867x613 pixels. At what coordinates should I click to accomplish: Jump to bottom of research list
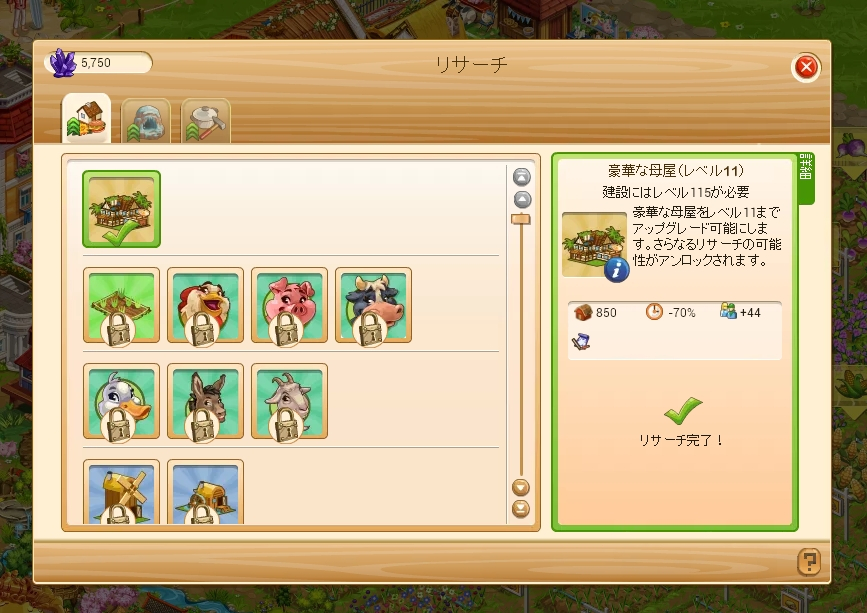pyautogui.click(x=521, y=509)
